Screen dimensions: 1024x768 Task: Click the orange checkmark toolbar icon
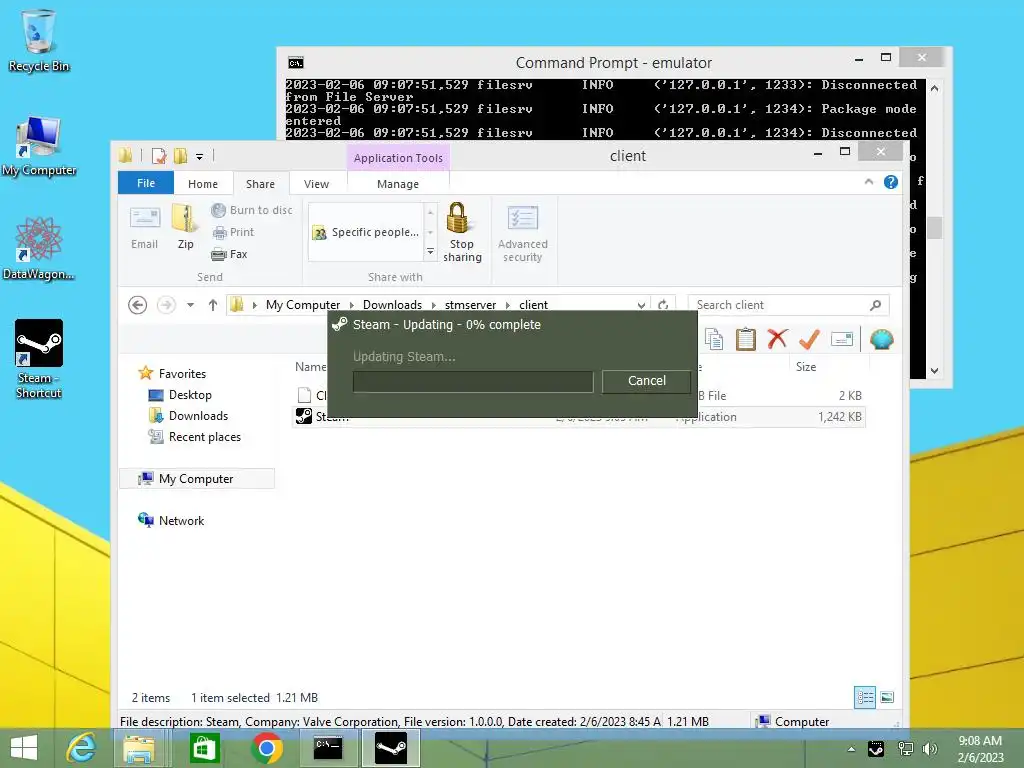click(809, 340)
